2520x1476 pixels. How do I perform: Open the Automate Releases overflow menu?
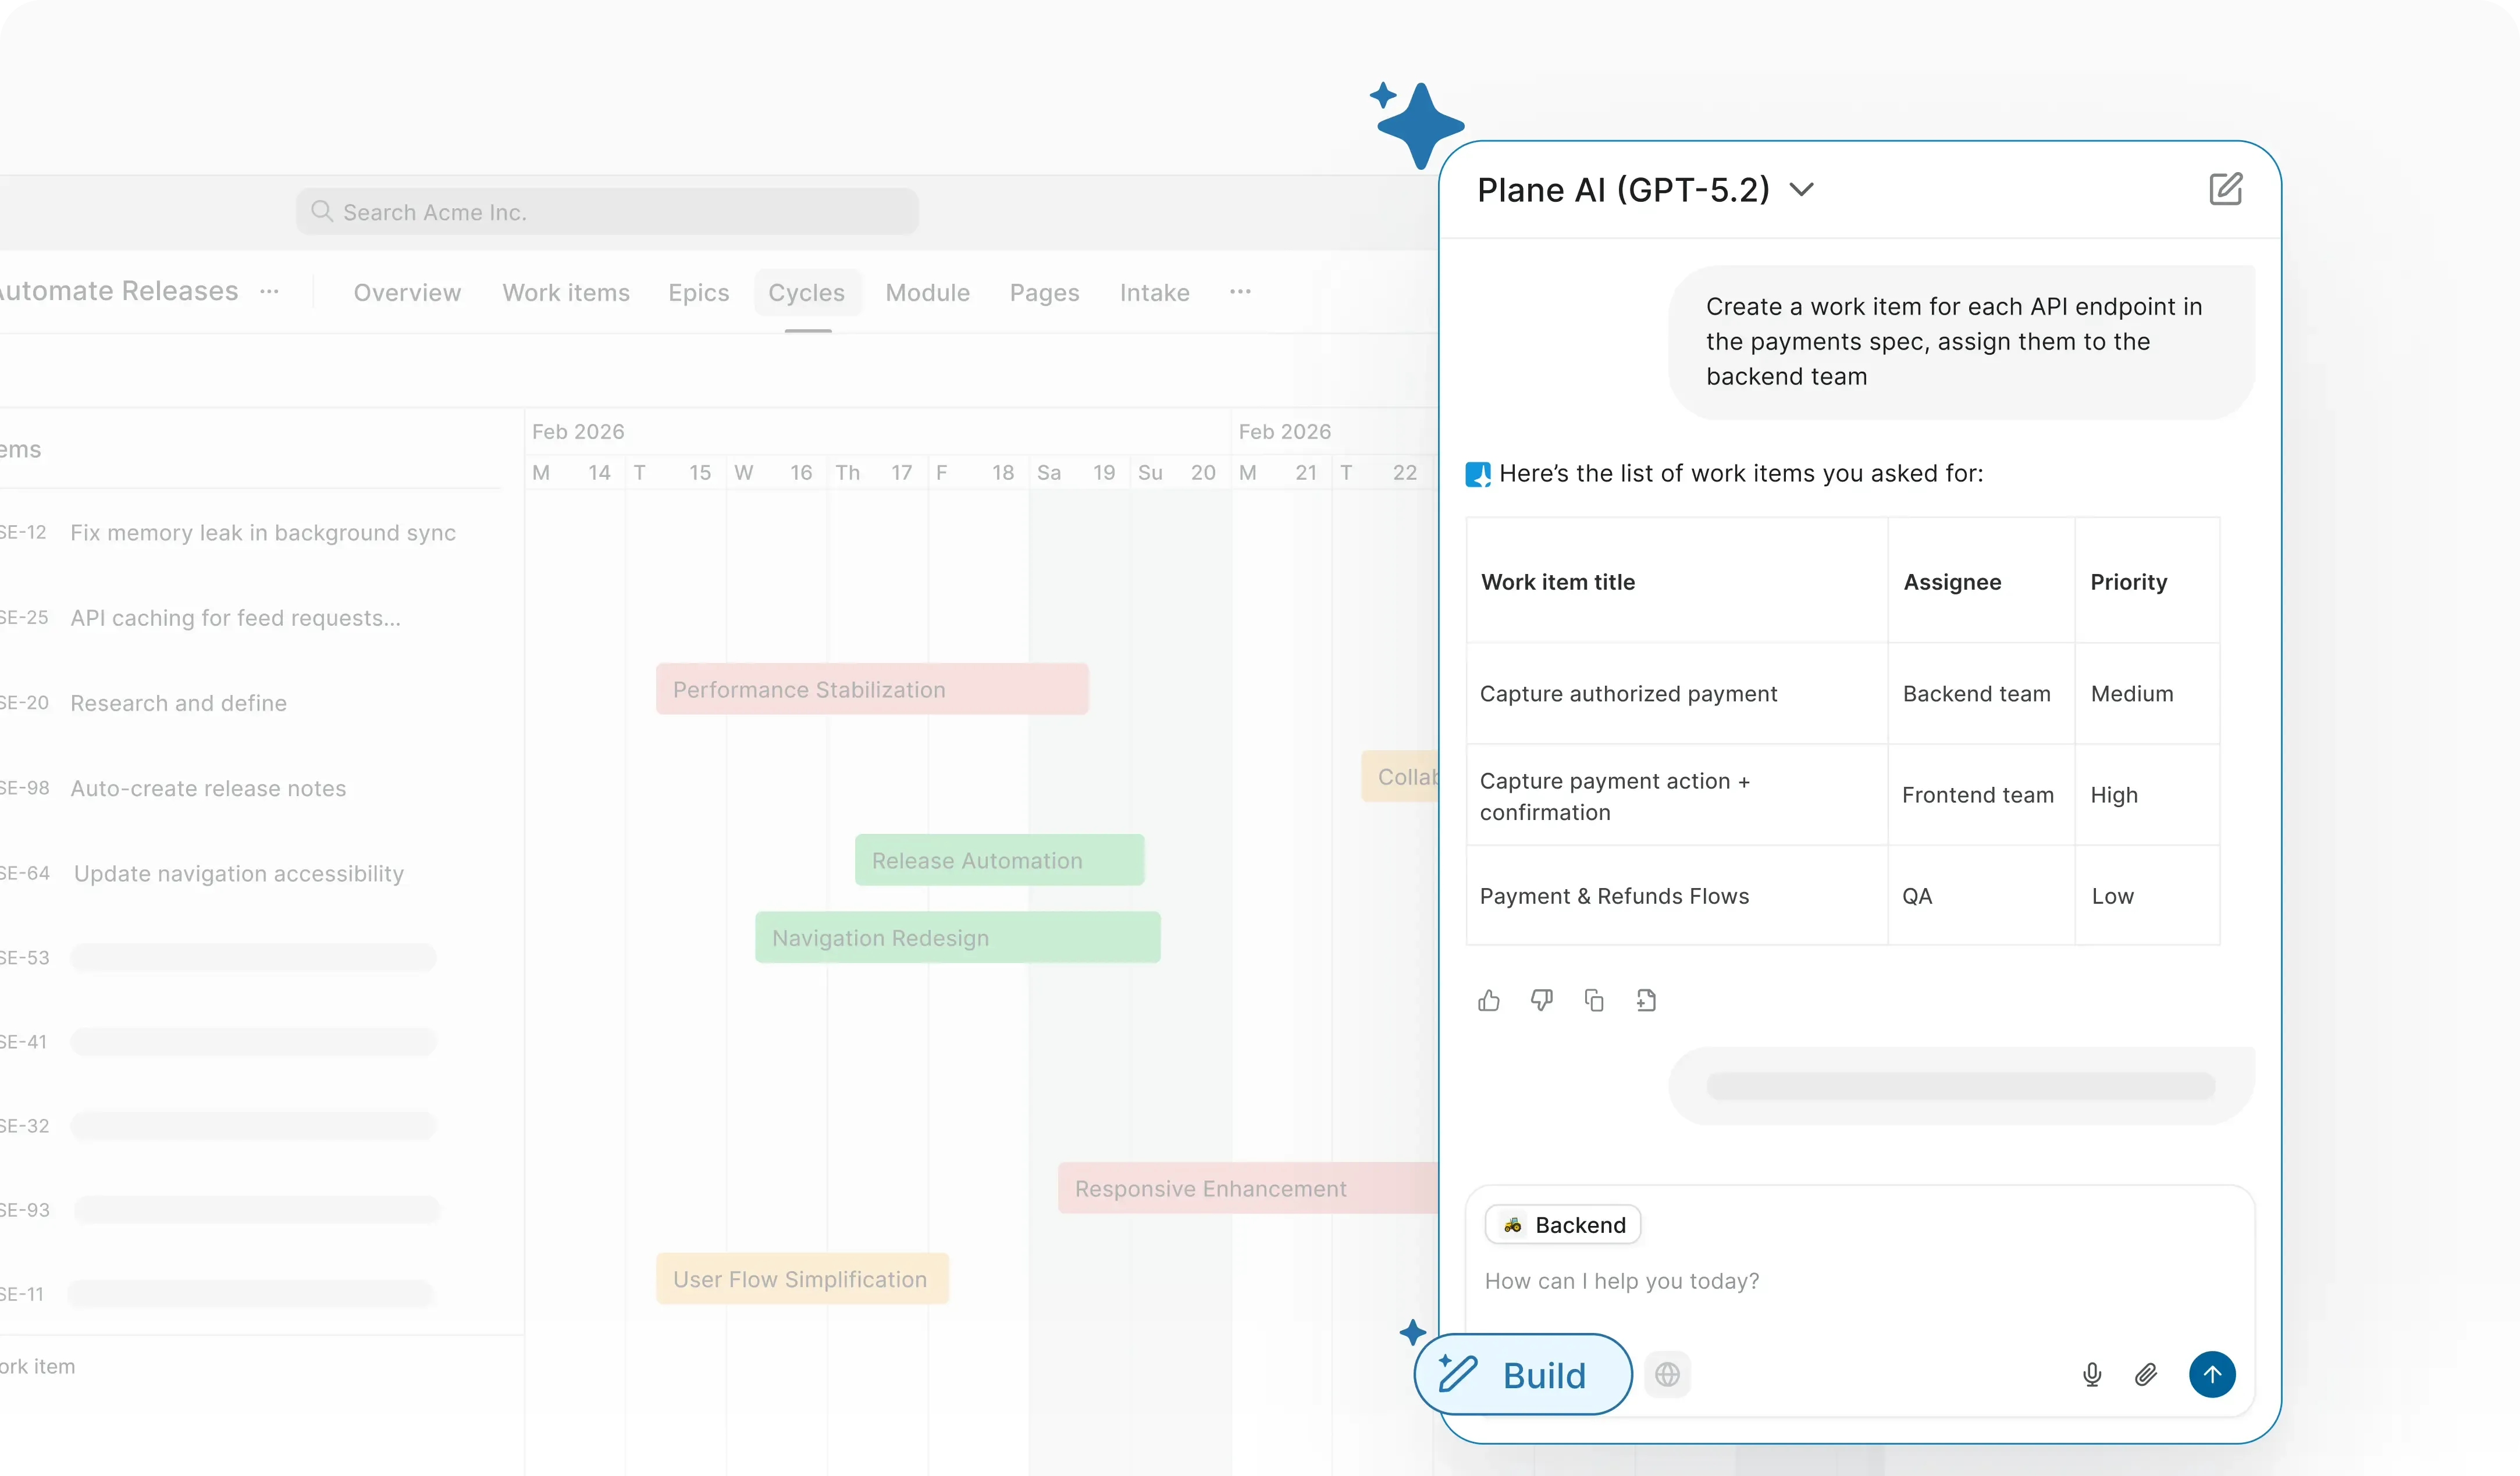point(268,291)
